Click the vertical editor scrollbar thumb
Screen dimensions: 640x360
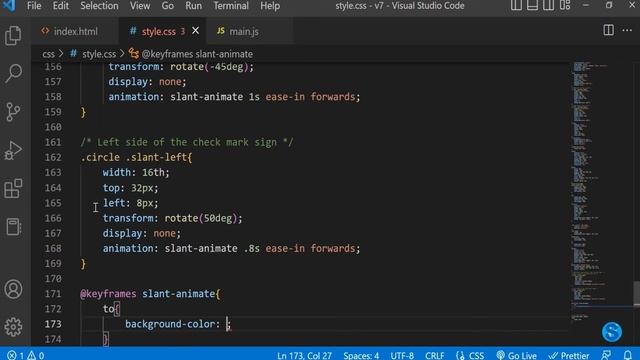pos(636,293)
